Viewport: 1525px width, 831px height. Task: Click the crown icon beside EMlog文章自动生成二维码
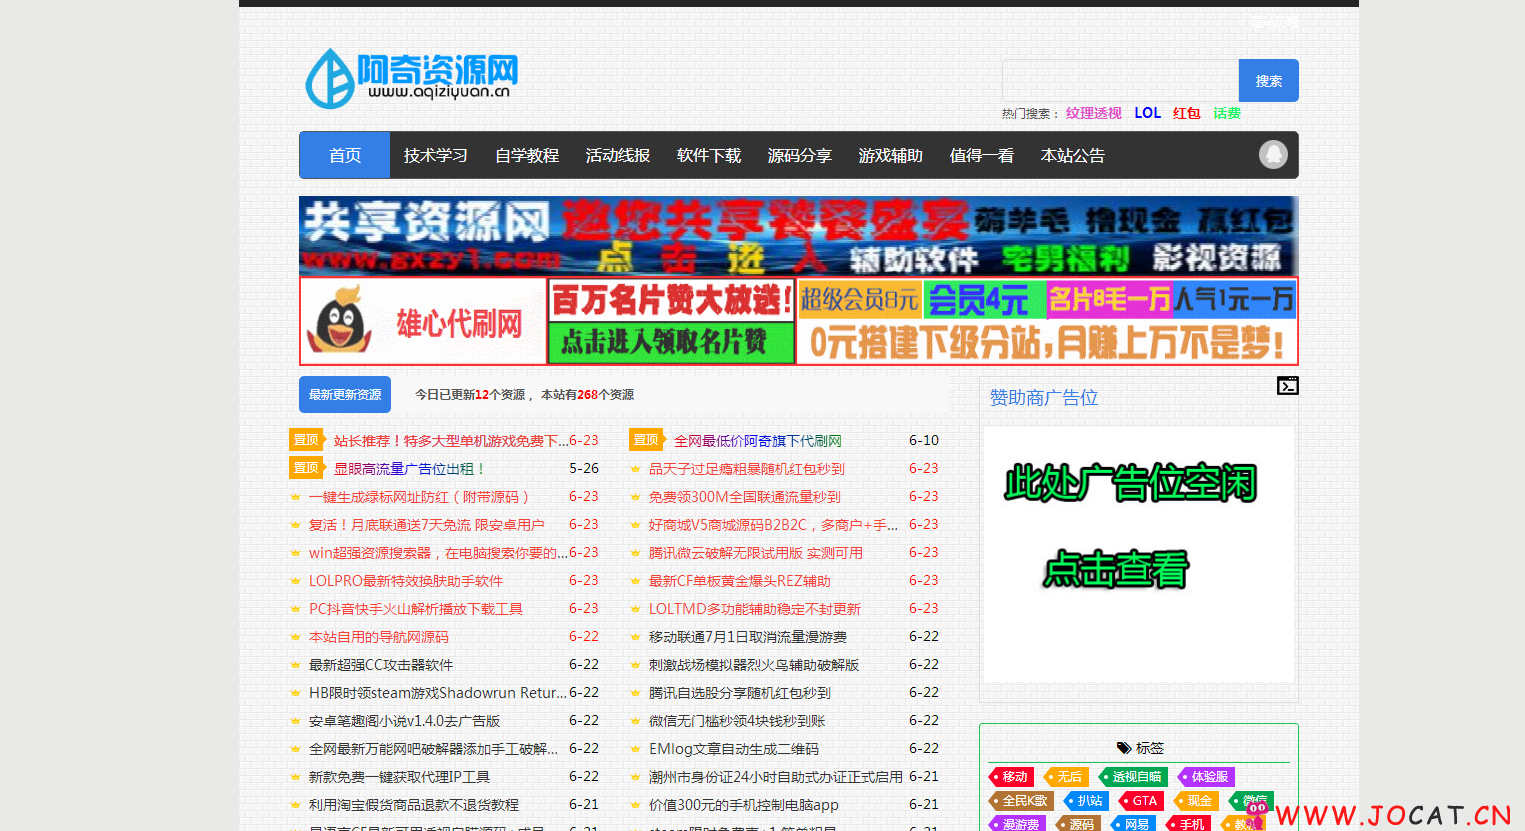click(x=635, y=749)
